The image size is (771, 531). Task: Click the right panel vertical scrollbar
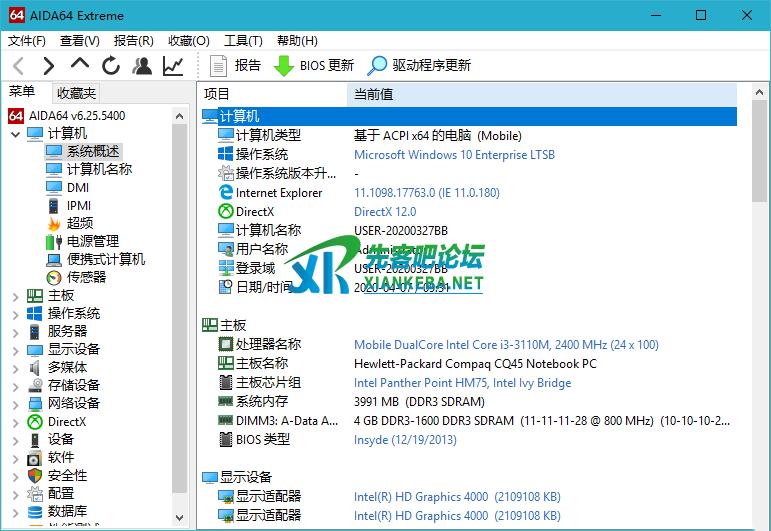(759, 300)
